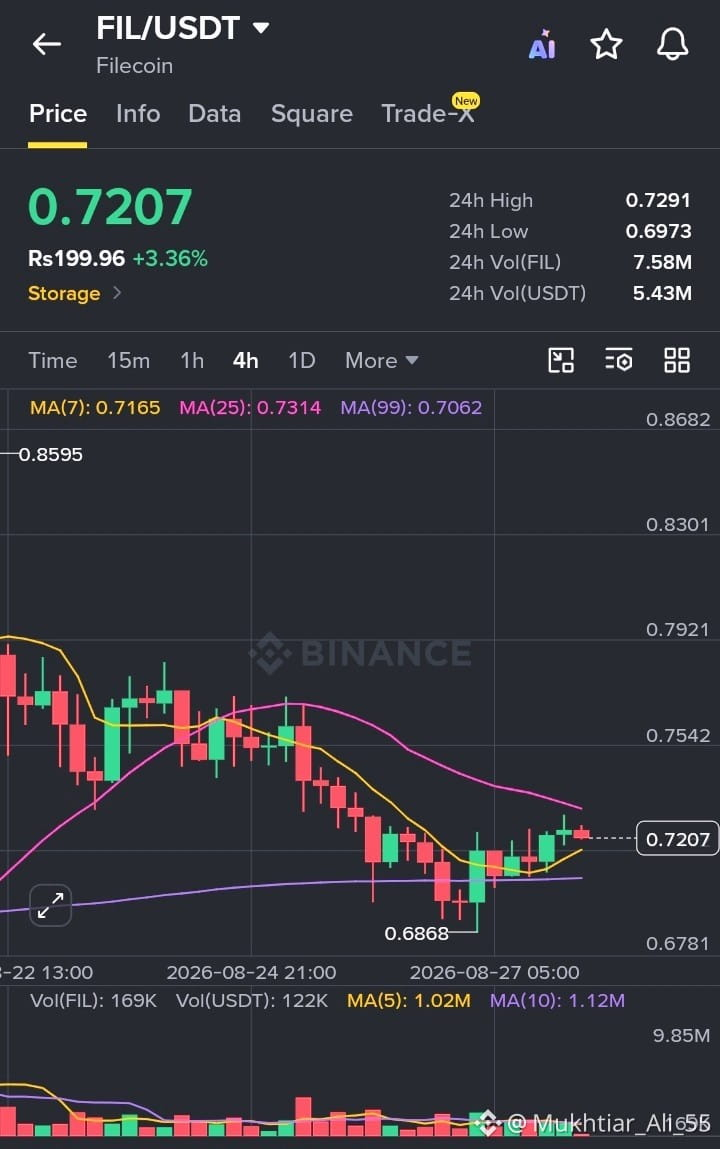Tap the 24h Vol(USDT) value 5.43M
720x1149 pixels.
click(662, 293)
